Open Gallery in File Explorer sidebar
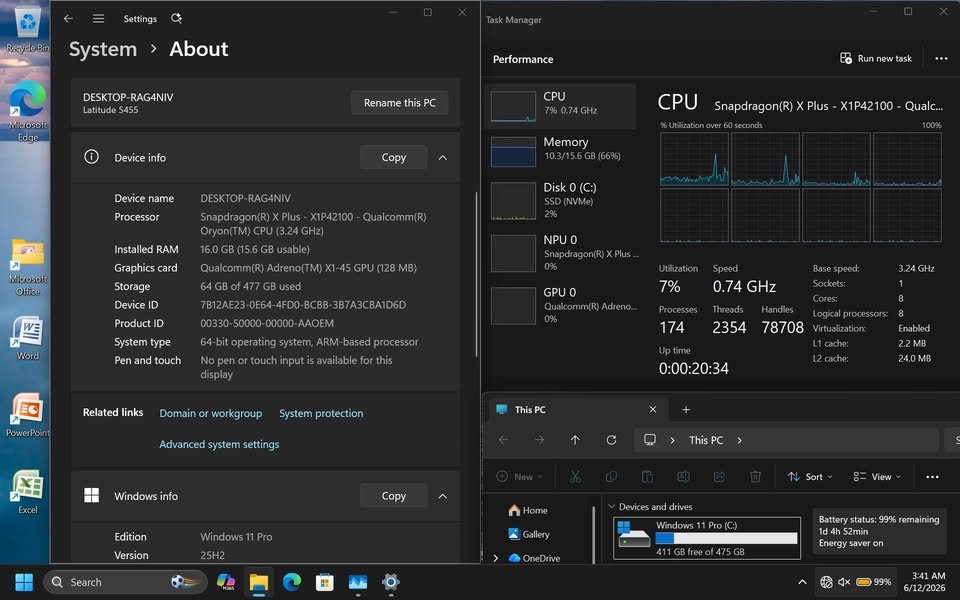Image resolution: width=960 pixels, height=600 pixels. (529, 534)
